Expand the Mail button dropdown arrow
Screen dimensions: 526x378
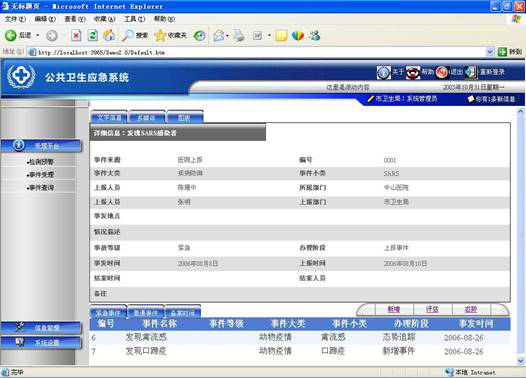pos(227,35)
